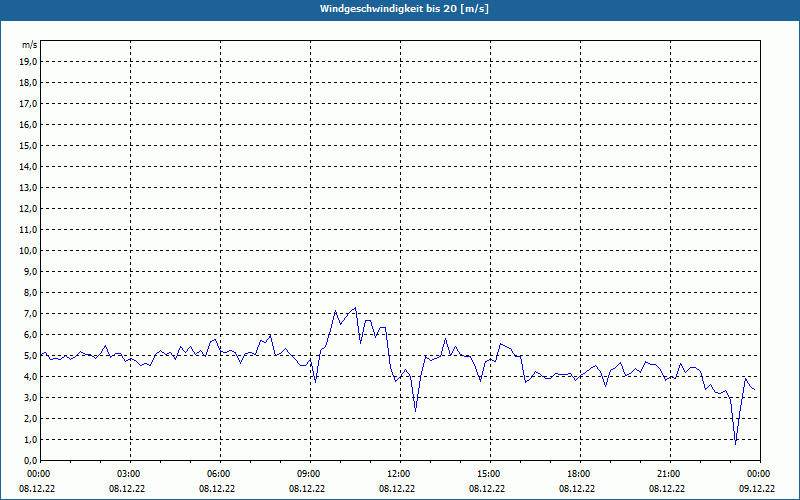Select the 4,0 y-axis label
Viewport: 800px width, 500px height.
[x=30, y=377]
